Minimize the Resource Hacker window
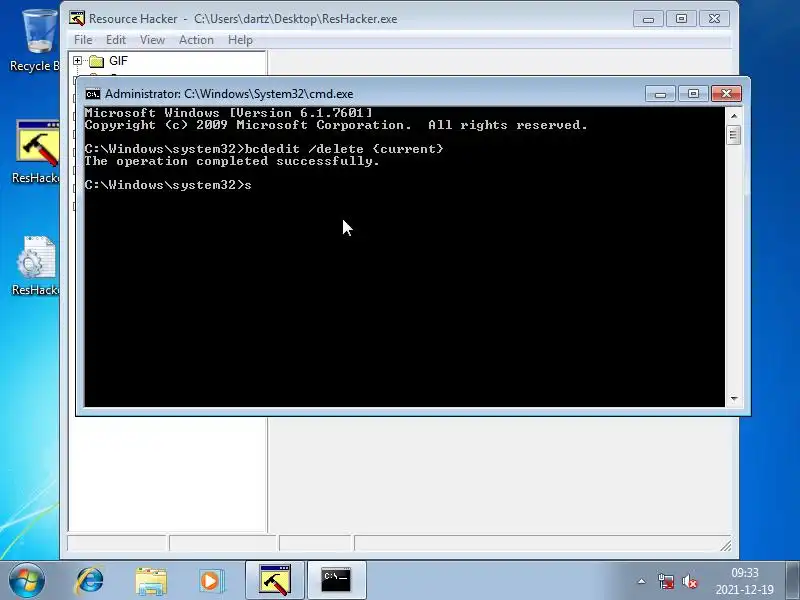The width and height of the screenshot is (800, 600). tap(648, 19)
